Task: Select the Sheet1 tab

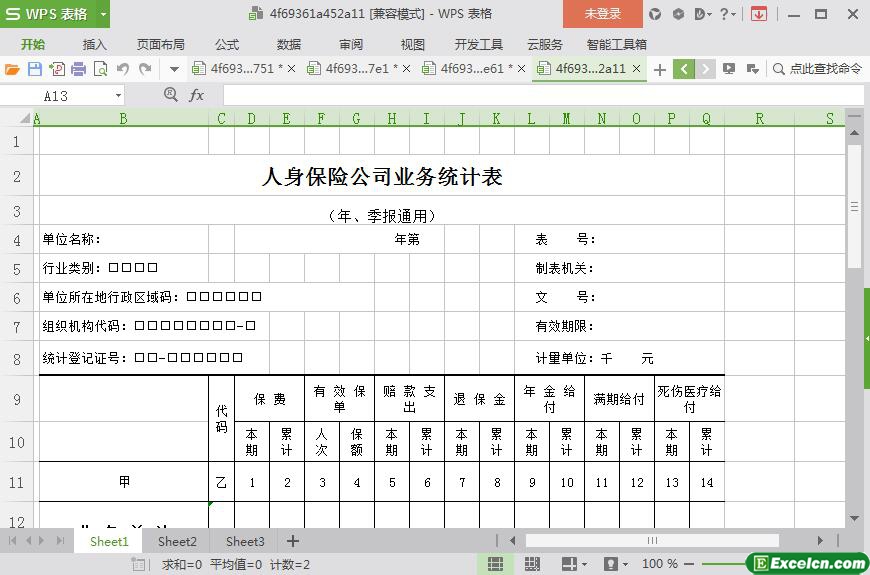Action: click(x=109, y=541)
